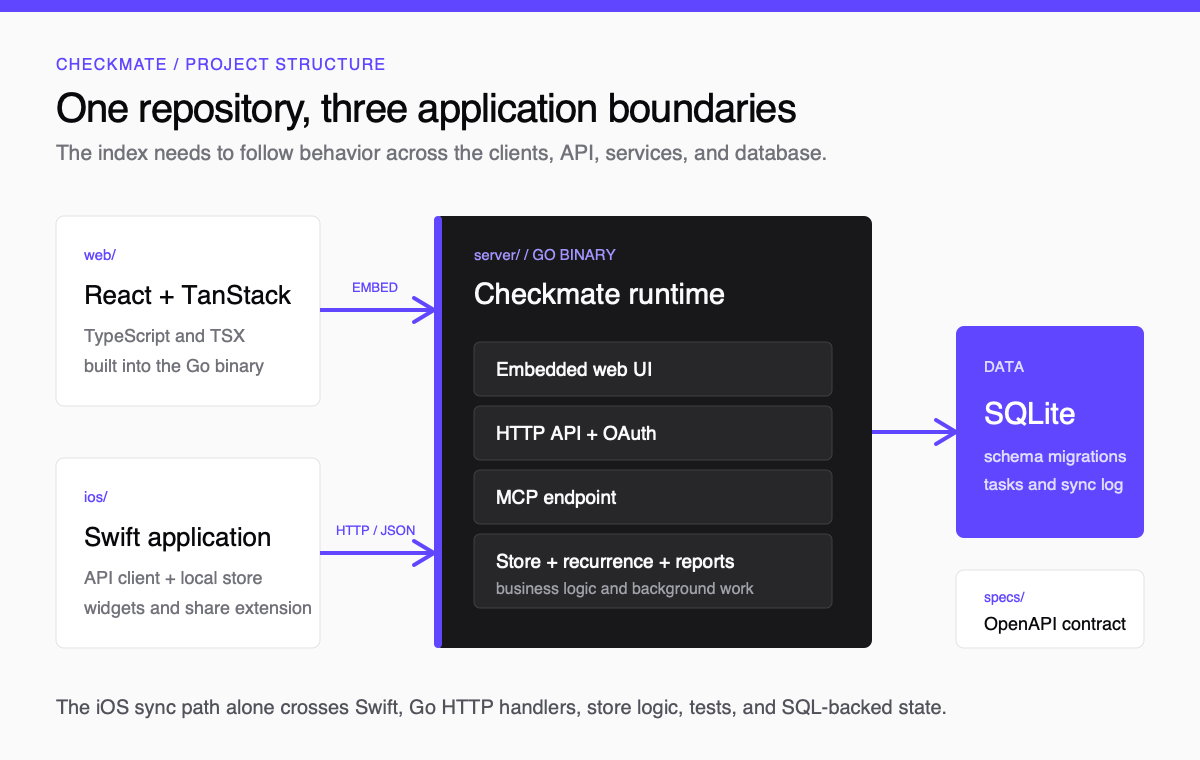Select the title 'One repository, three application boundaries'
The image size is (1200, 760).
point(426,108)
